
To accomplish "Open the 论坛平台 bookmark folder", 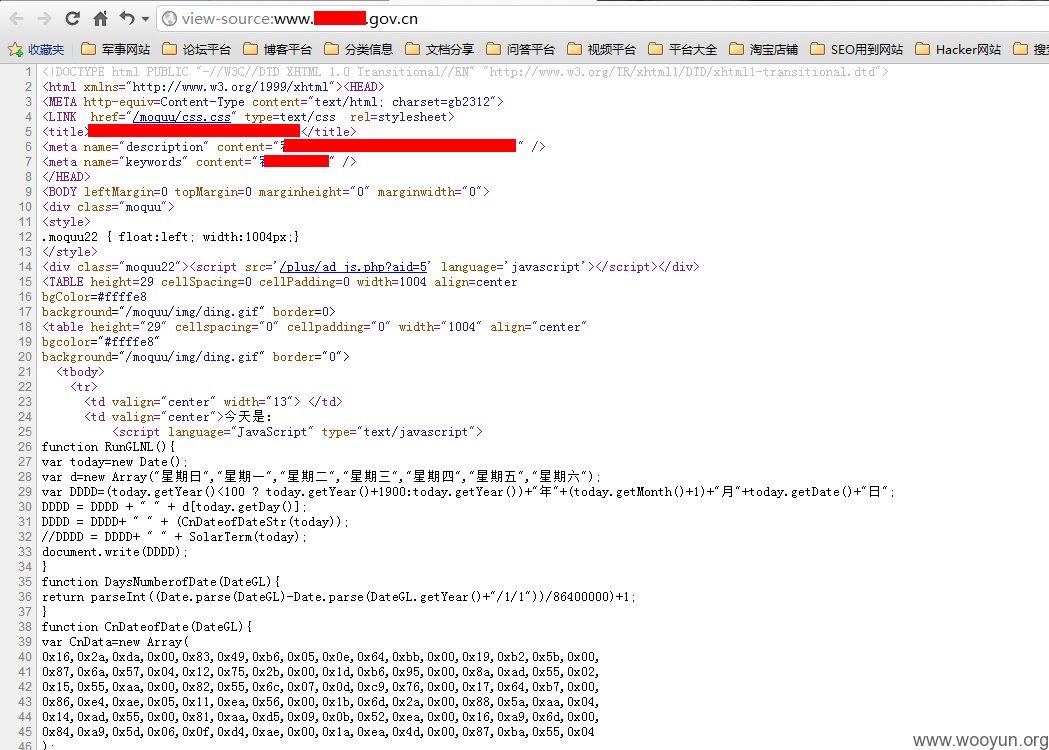I will [197, 50].
